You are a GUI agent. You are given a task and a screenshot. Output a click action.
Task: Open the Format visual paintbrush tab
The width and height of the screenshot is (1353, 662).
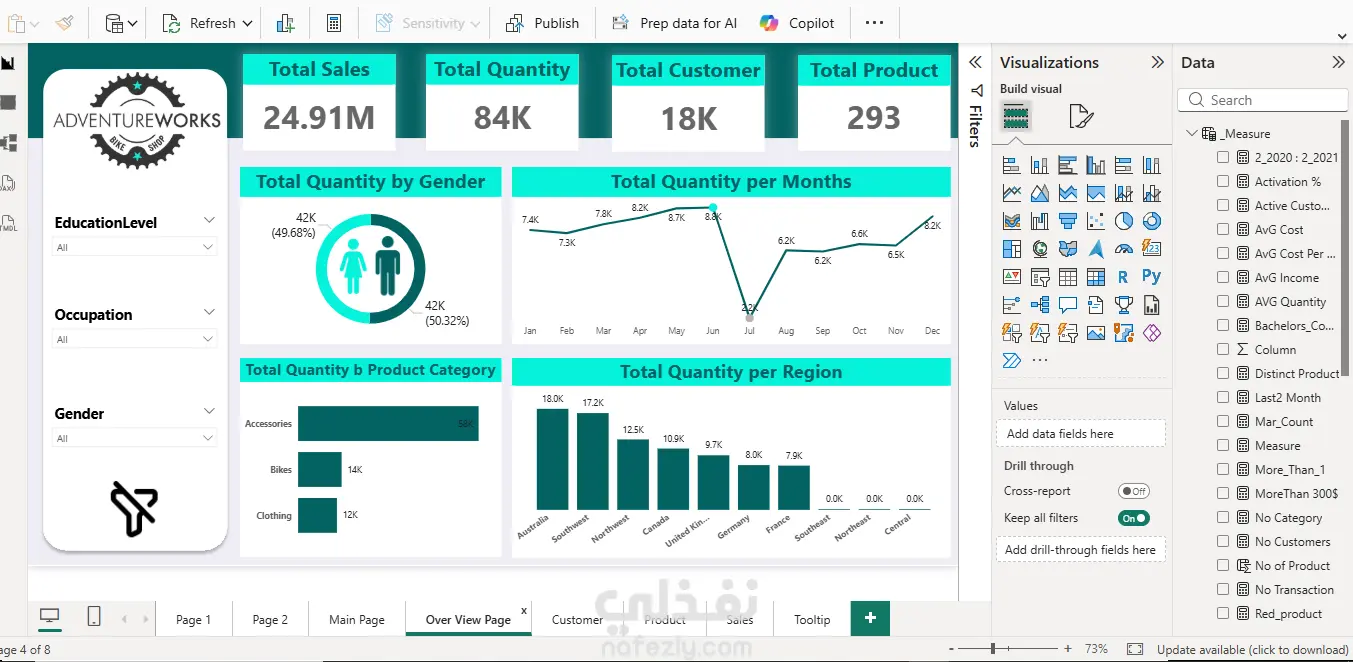[x=1081, y=118]
